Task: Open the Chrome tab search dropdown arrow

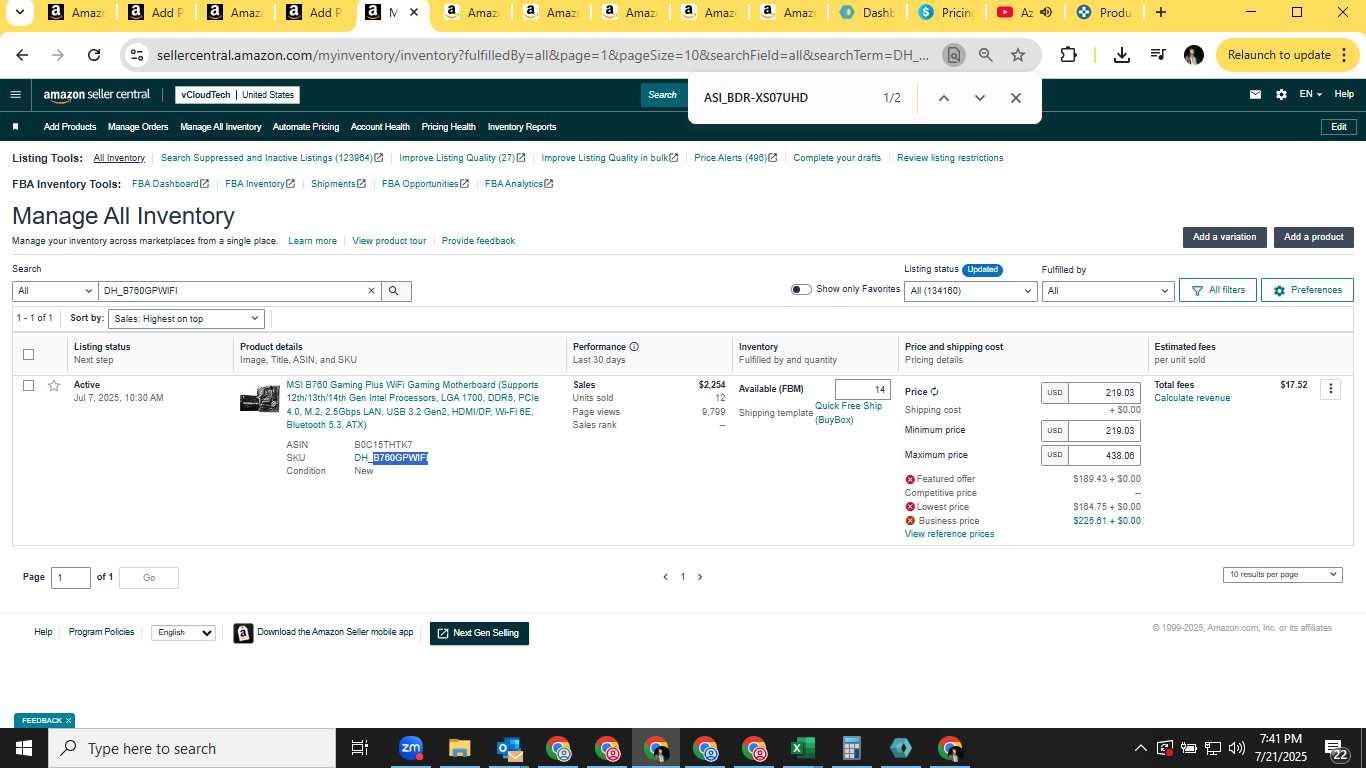Action: click(19, 13)
